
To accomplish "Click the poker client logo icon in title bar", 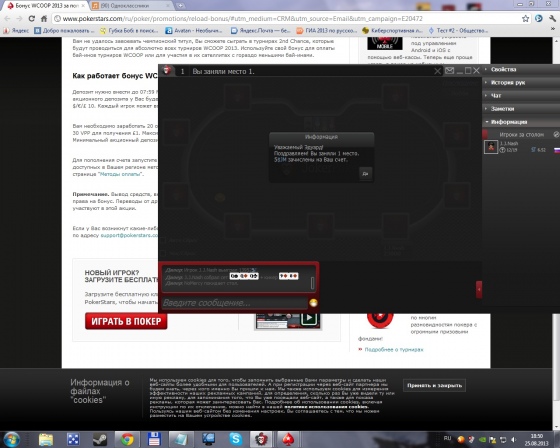I will pos(167,70).
